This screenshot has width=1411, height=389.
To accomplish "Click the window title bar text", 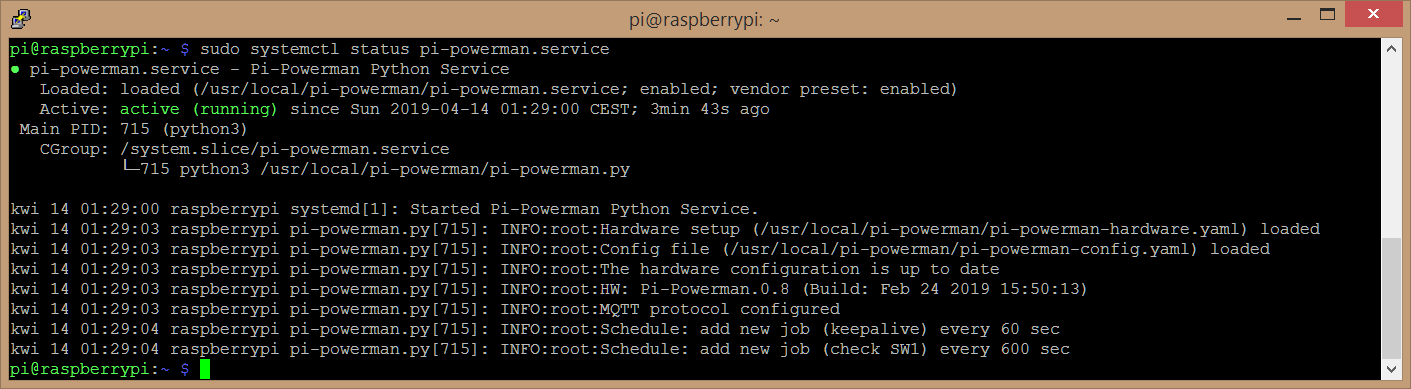I will [705, 16].
